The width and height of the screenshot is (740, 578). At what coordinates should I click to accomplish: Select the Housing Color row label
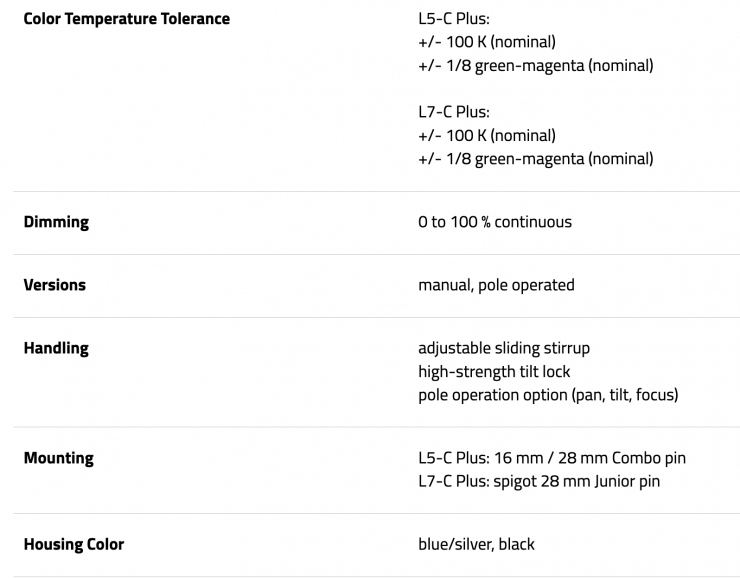(74, 545)
